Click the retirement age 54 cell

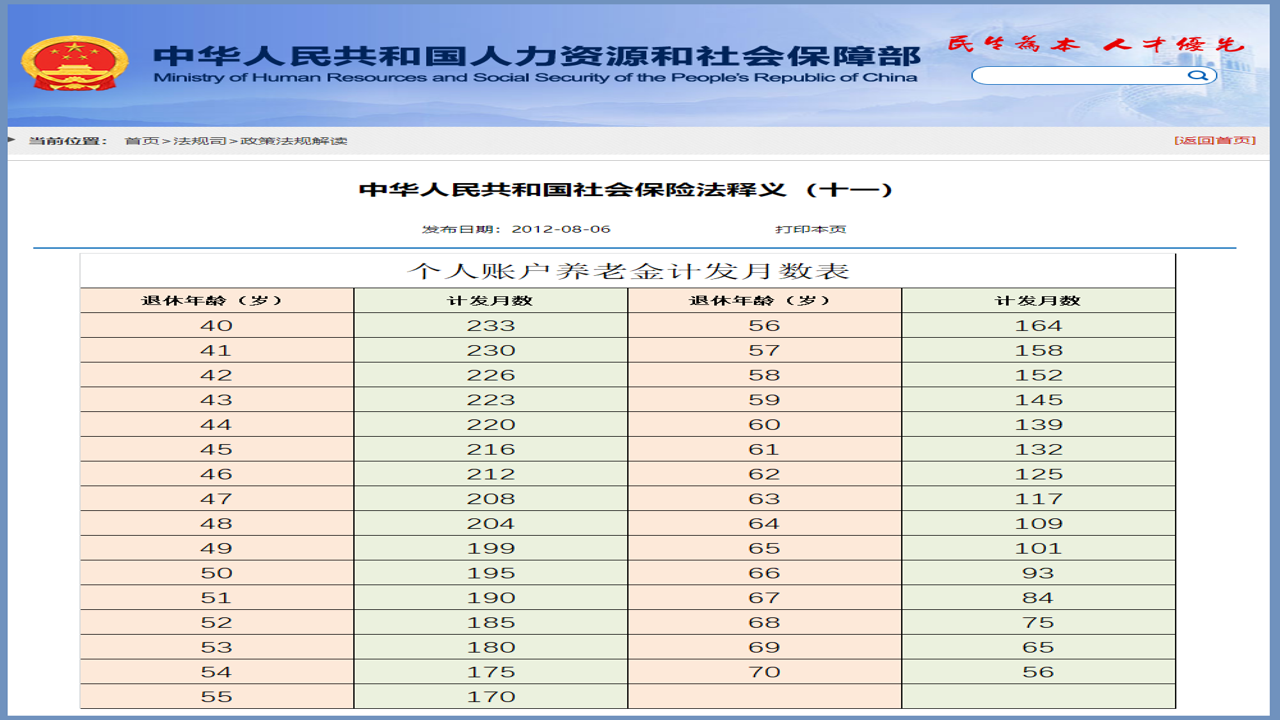[x=217, y=672]
